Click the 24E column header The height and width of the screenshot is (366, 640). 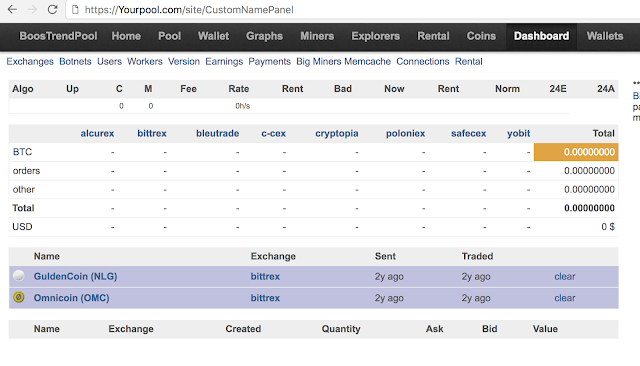coord(558,89)
